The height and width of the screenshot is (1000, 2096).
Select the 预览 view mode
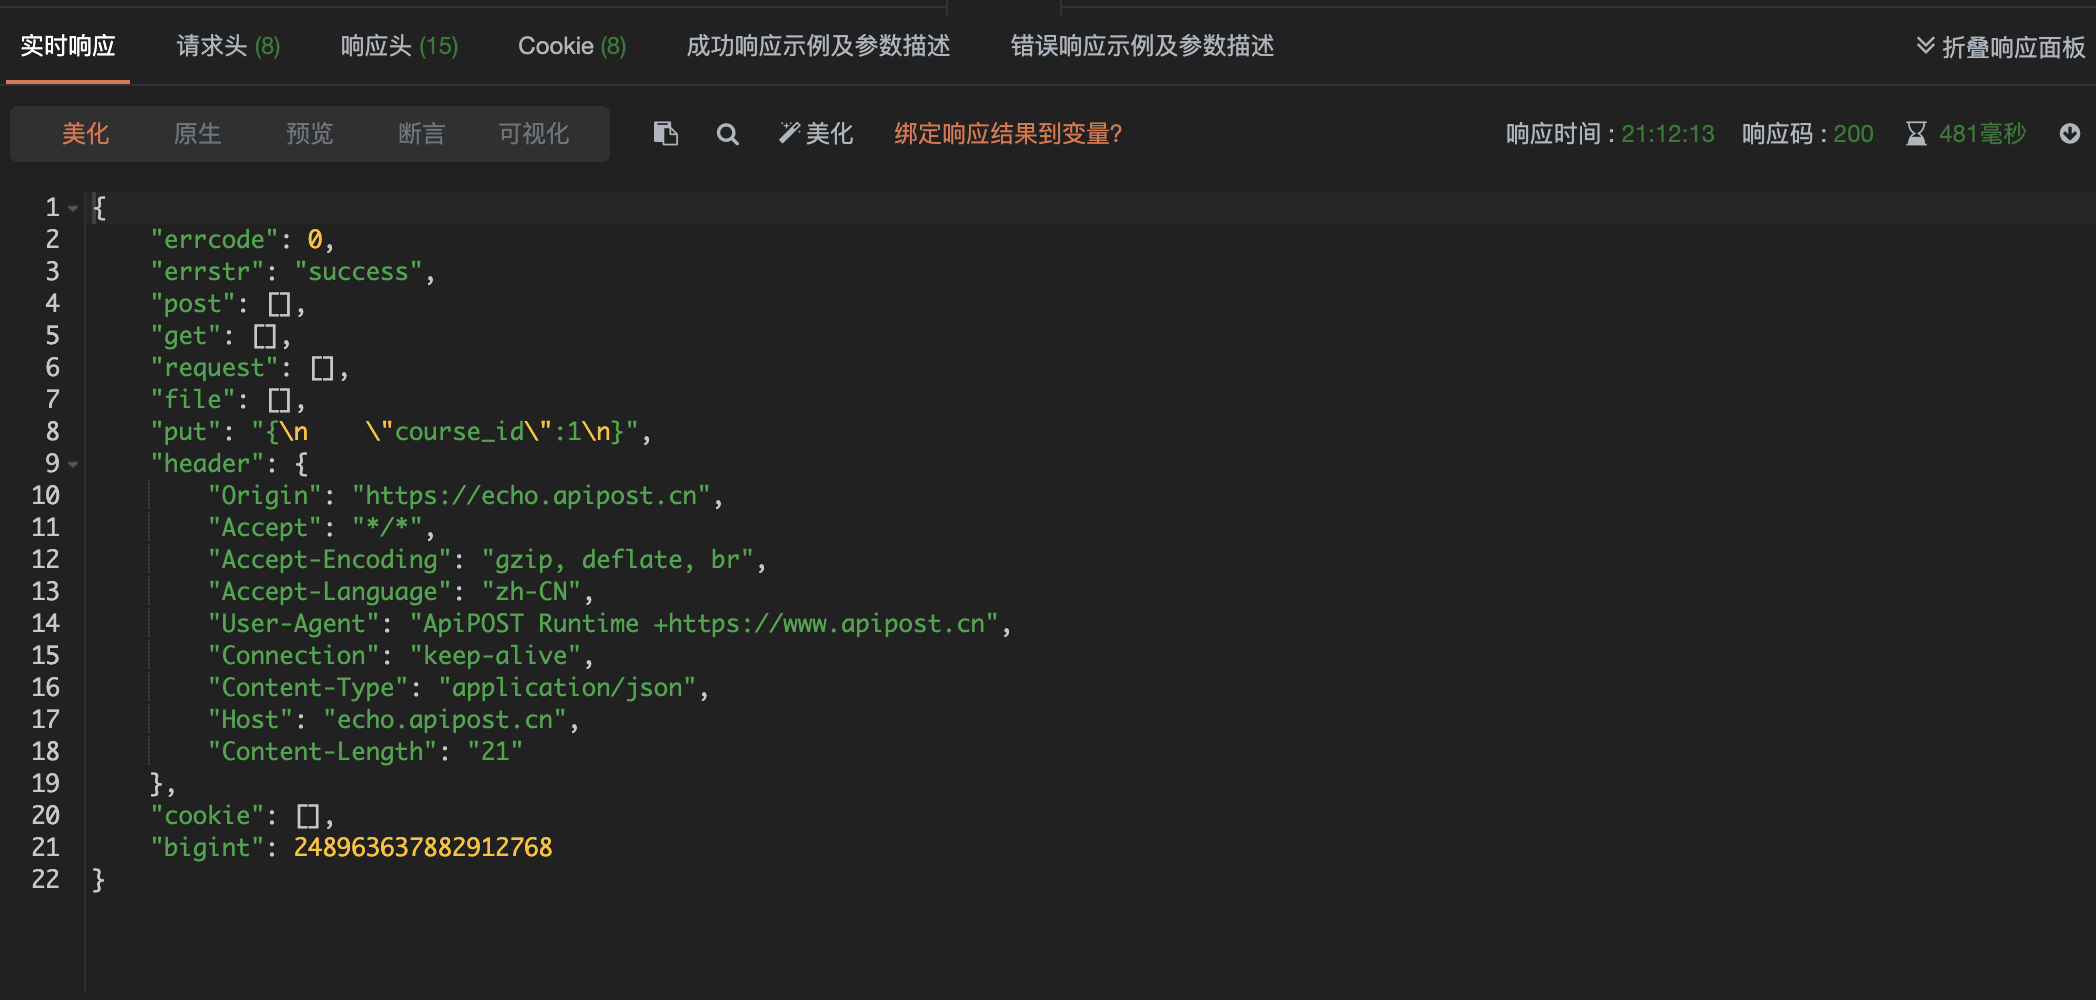click(310, 134)
